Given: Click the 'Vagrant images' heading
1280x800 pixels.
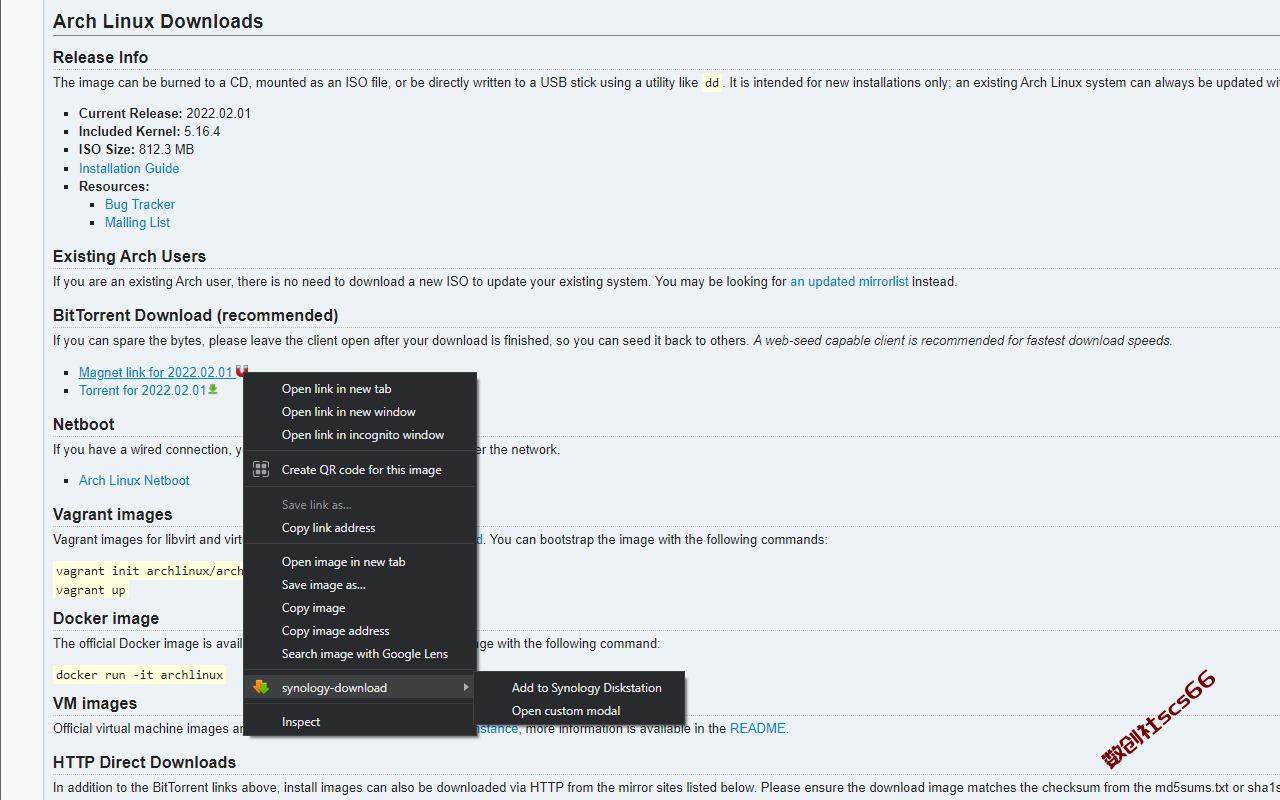Looking at the screenshot, I should (x=112, y=514).
